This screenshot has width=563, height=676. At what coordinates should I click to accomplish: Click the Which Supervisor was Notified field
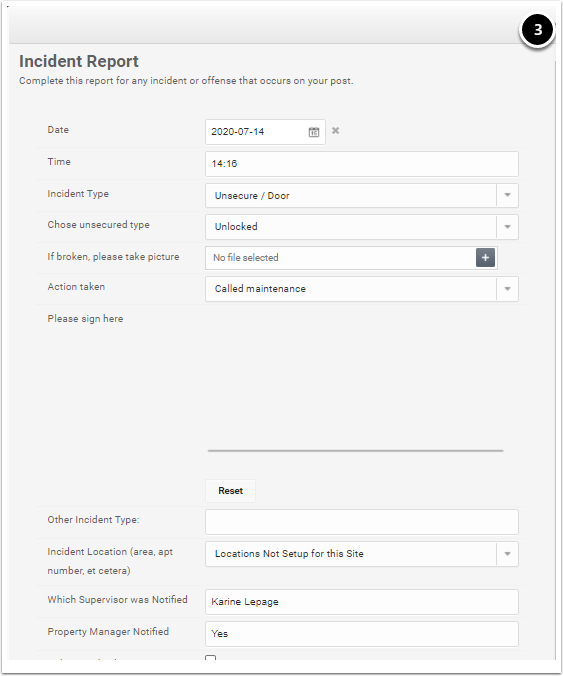[362, 602]
